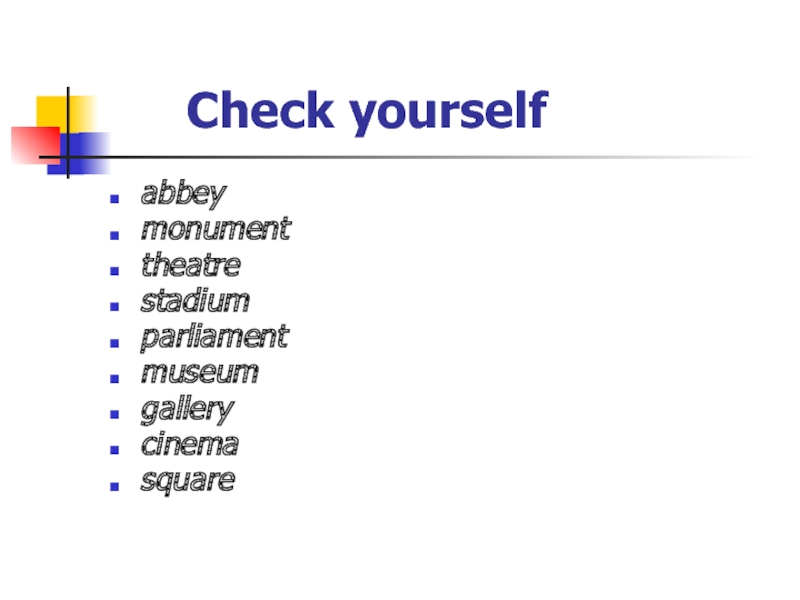Click on the word cinema

click(x=189, y=445)
